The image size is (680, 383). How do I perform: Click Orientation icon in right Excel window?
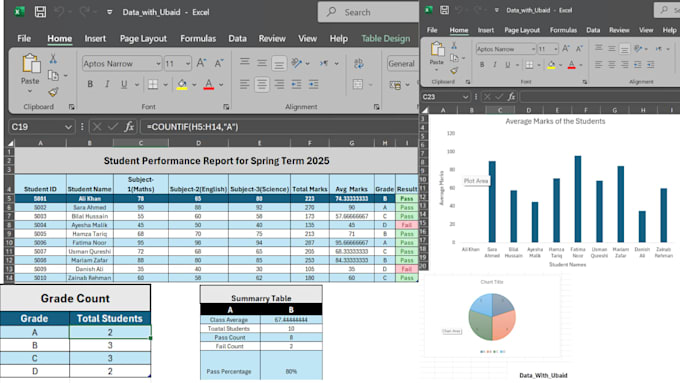638,49
